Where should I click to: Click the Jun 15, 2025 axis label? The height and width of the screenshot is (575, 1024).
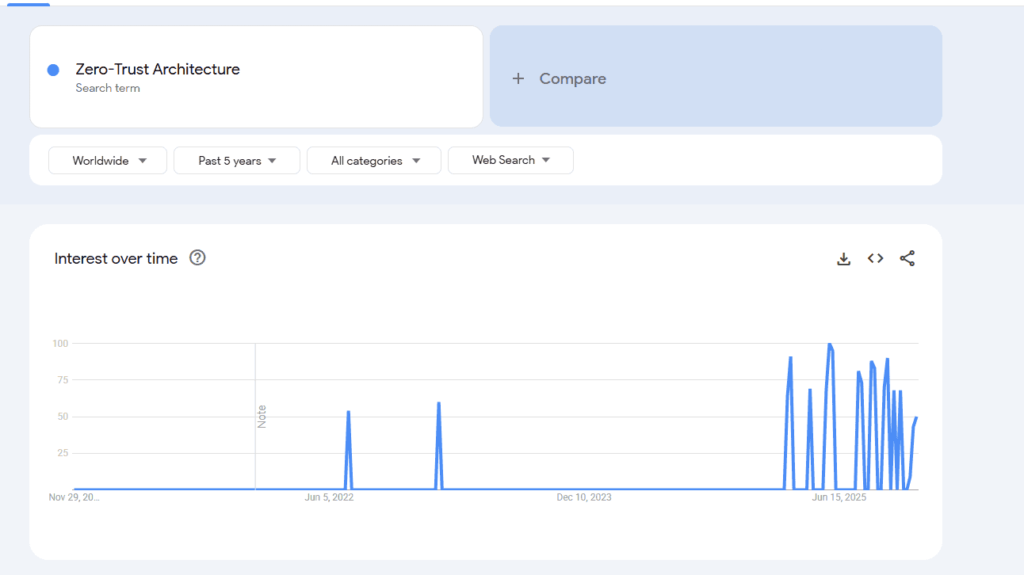(x=839, y=497)
